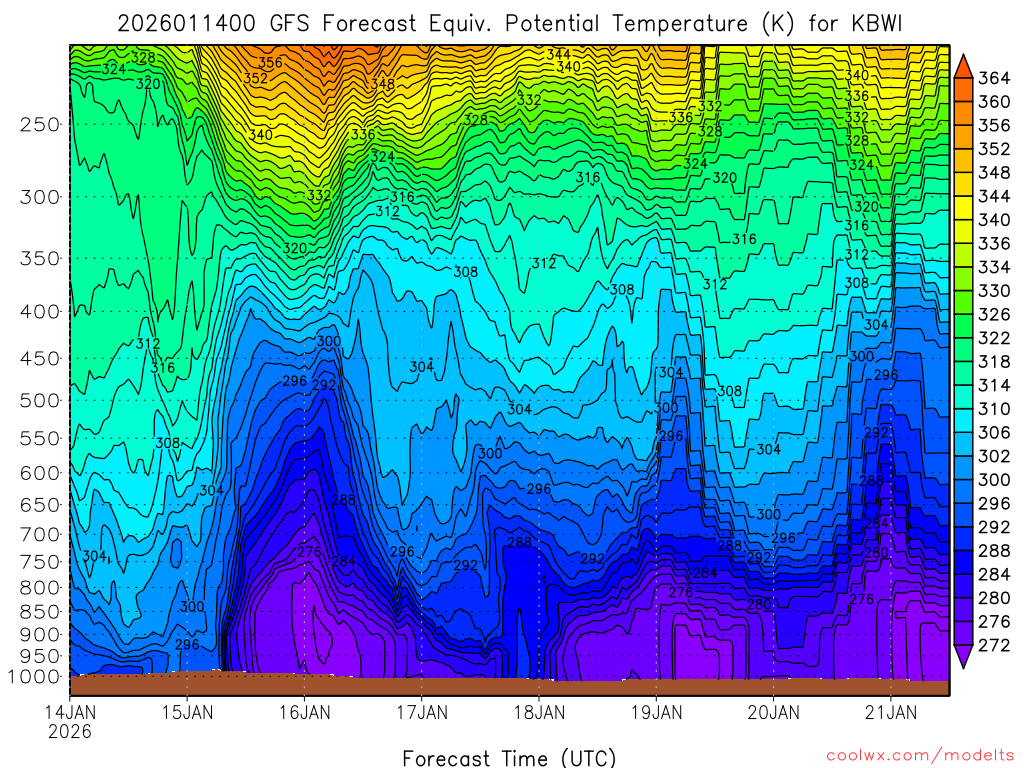Select the 306 colorbar label
This screenshot has height=768, width=1024.
tap(994, 432)
